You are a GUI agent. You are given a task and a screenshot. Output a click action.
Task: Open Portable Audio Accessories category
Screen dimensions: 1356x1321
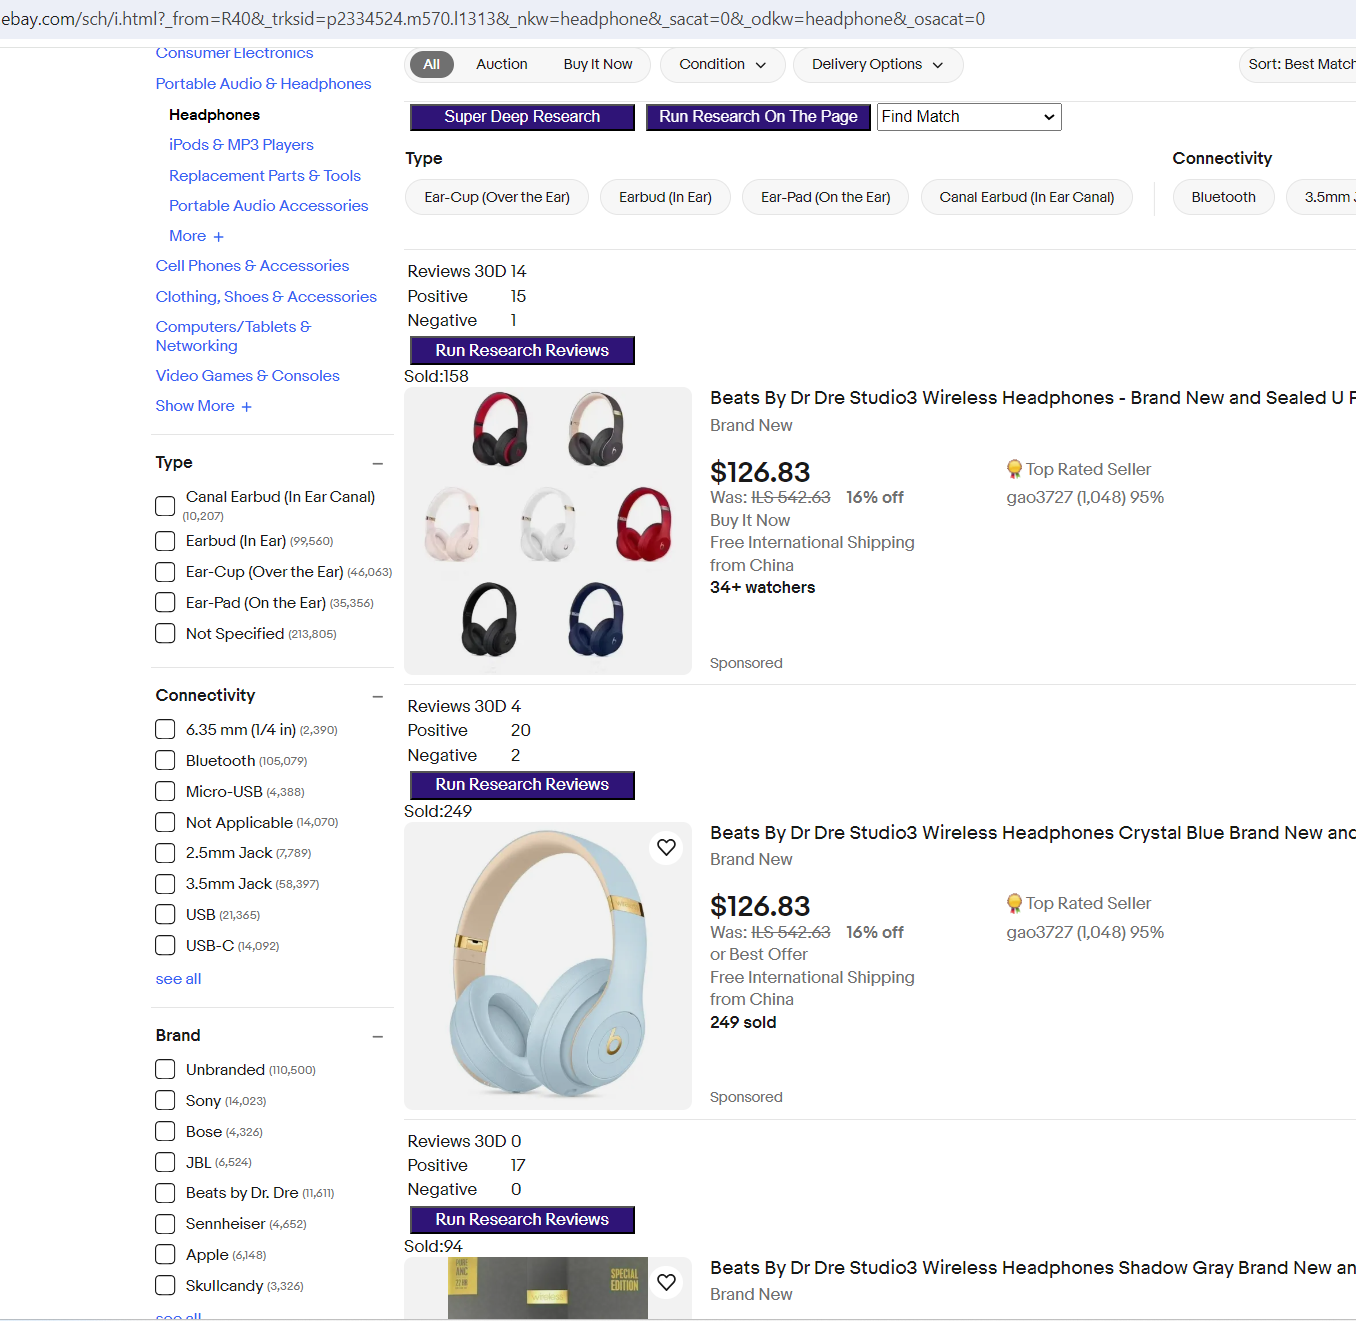(x=268, y=206)
